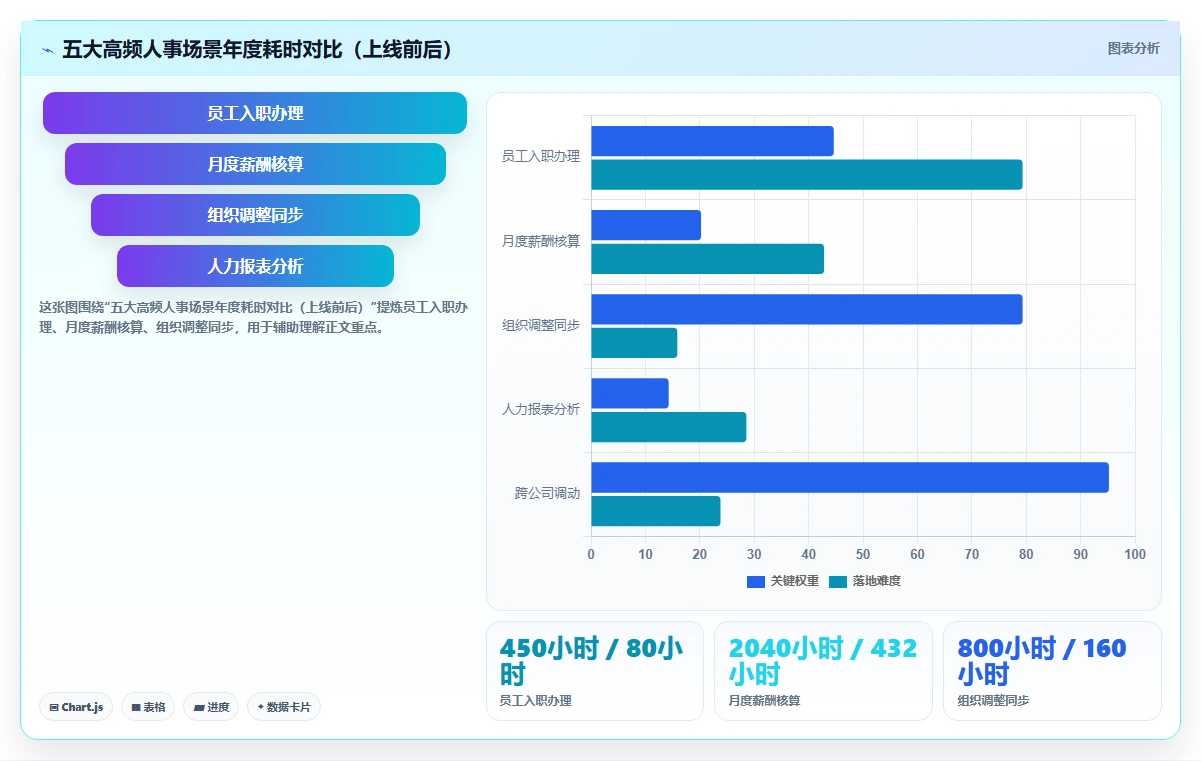Image resolution: width=1201 pixels, height=761 pixels.
Task: Click the 跨公司调动 axis label in chart
Action: click(x=548, y=493)
